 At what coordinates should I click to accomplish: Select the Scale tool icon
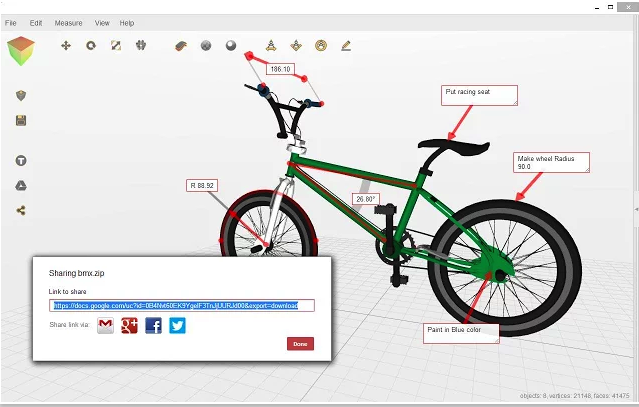(116, 46)
